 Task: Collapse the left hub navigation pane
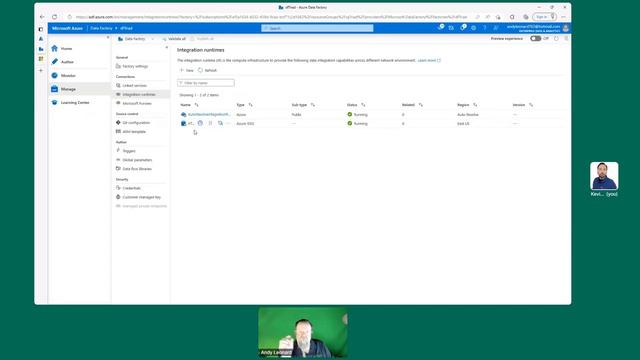click(x=108, y=37)
